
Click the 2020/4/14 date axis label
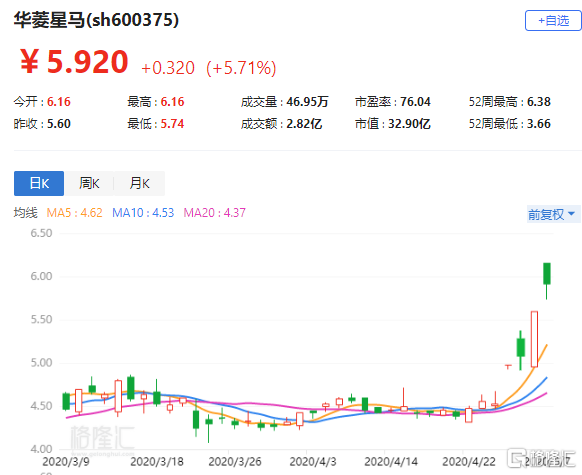tap(391, 462)
